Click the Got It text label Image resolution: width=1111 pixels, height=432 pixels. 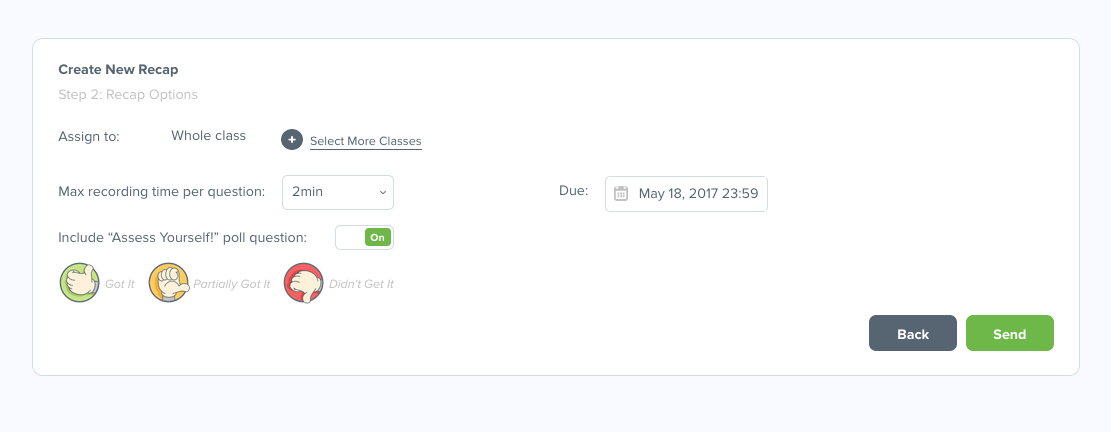coord(120,284)
